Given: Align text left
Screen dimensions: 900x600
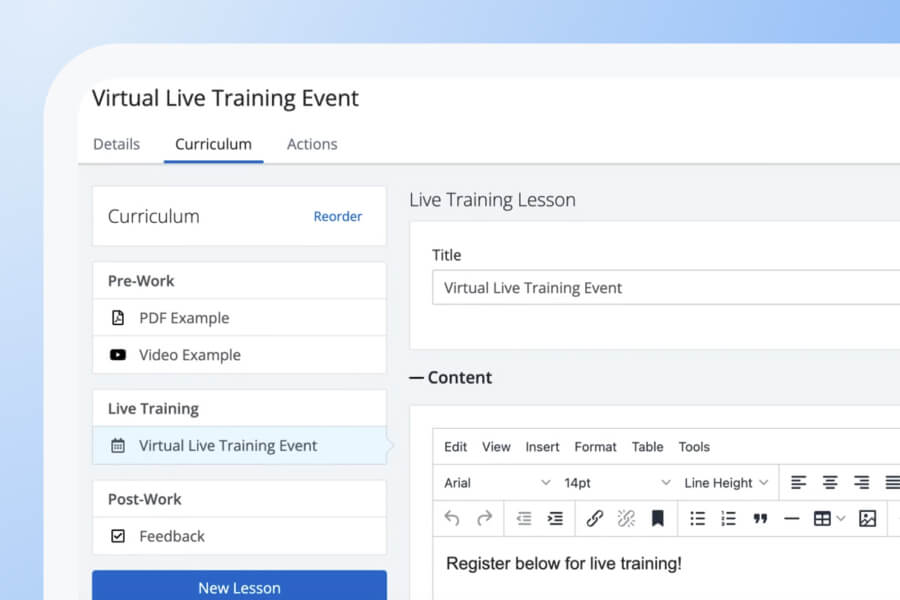Looking at the screenshot, I should 798,482.
